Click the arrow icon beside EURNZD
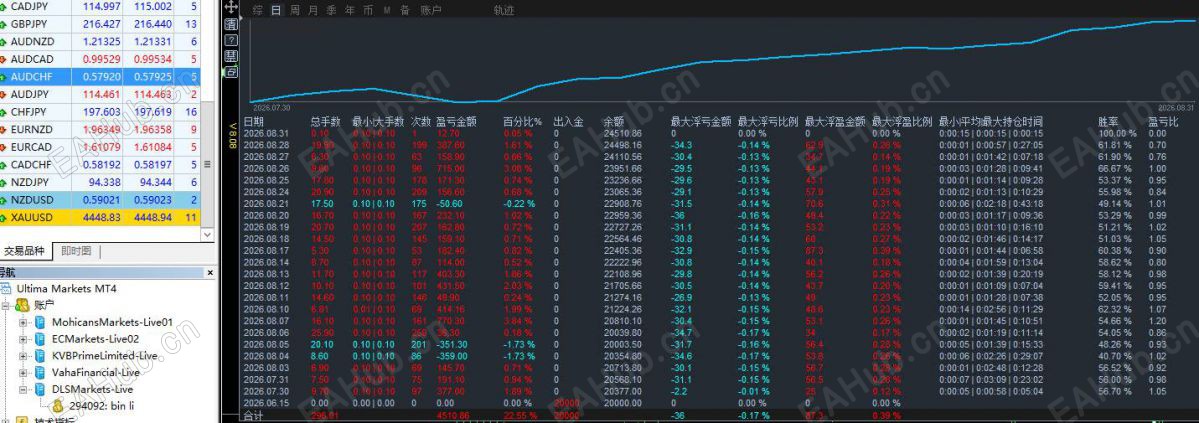Screen dimensions: 1199x423 pos(4,130)
